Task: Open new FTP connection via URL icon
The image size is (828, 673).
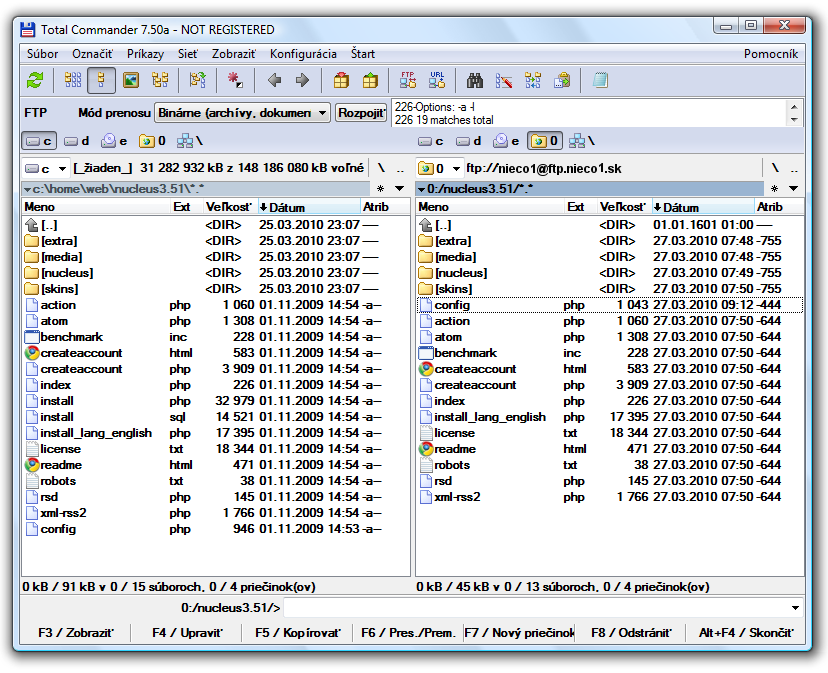Action: click(437, 80)
